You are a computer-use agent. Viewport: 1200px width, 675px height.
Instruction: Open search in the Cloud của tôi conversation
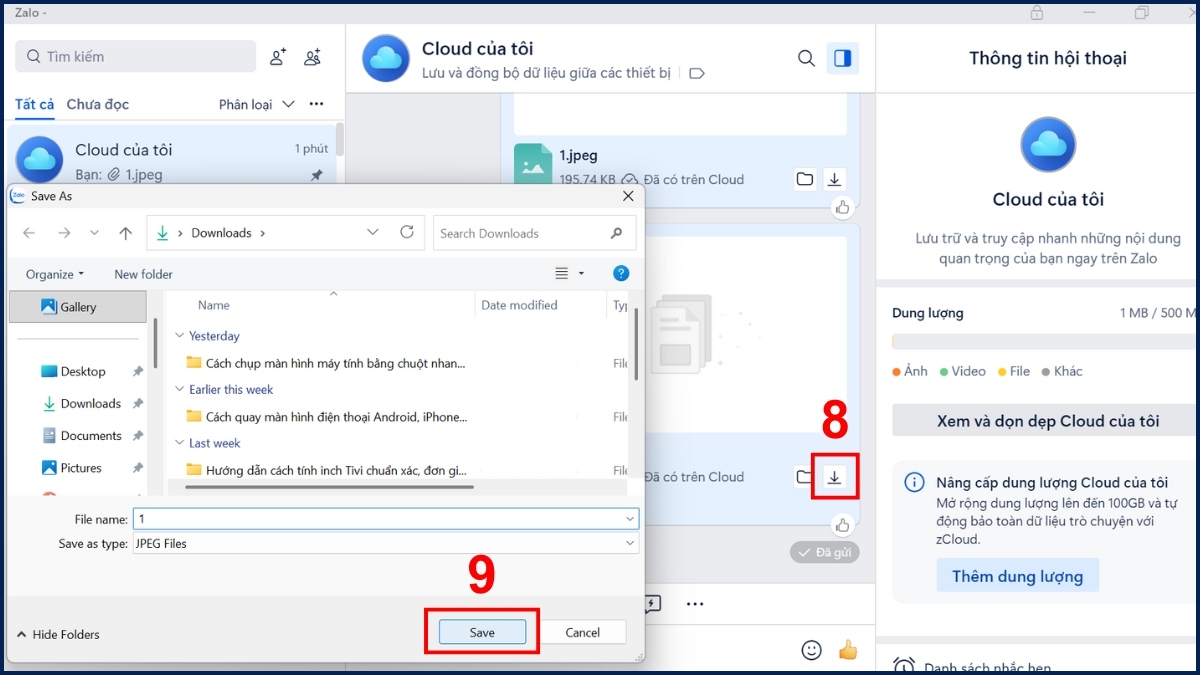pos(806,58)
